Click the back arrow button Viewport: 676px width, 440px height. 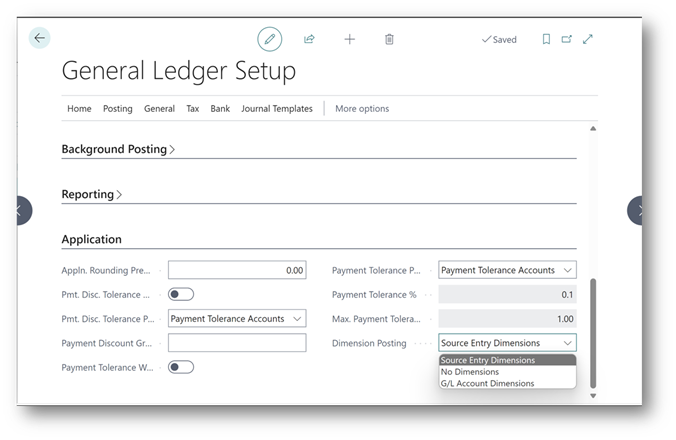40,38
